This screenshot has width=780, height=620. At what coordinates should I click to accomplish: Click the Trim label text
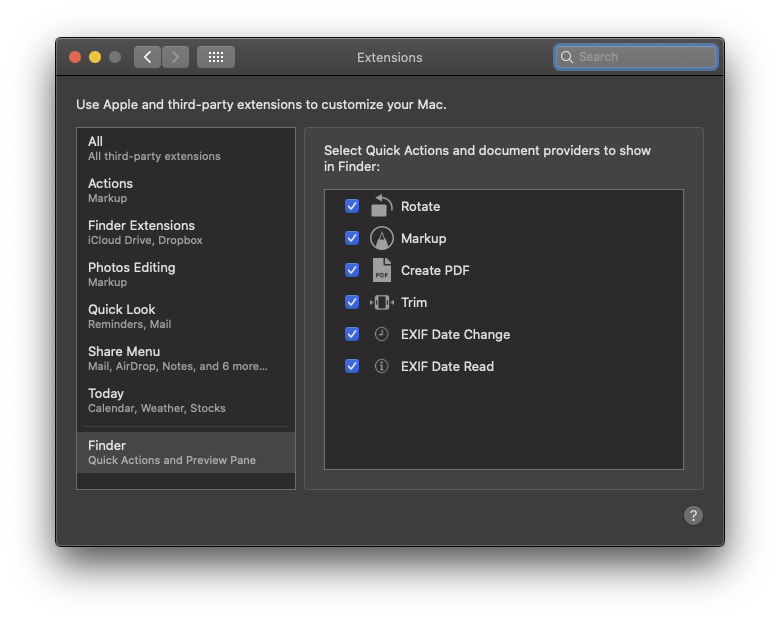tap(414, 303)
